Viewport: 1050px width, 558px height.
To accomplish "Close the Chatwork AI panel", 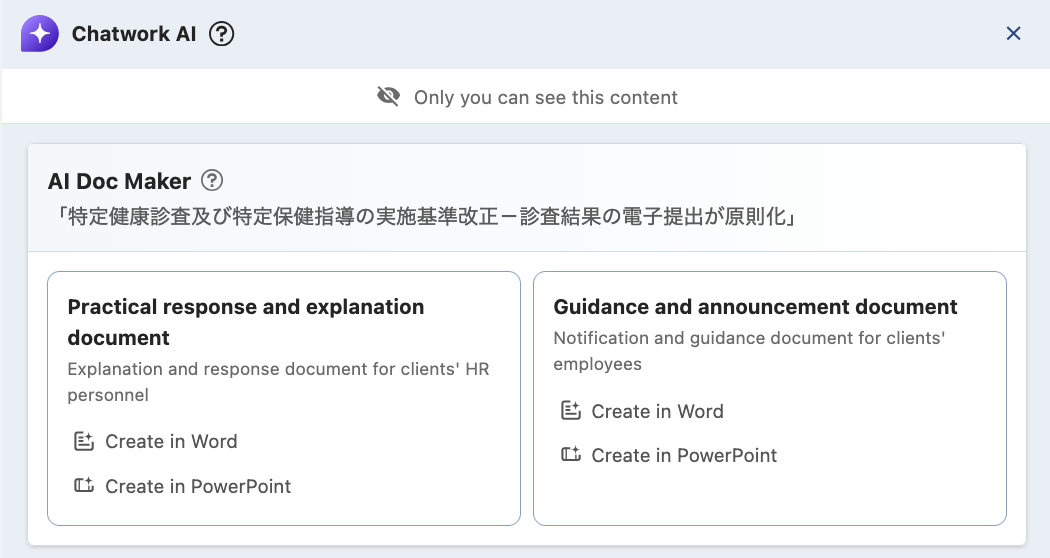I will click(x=1013, y=33).
